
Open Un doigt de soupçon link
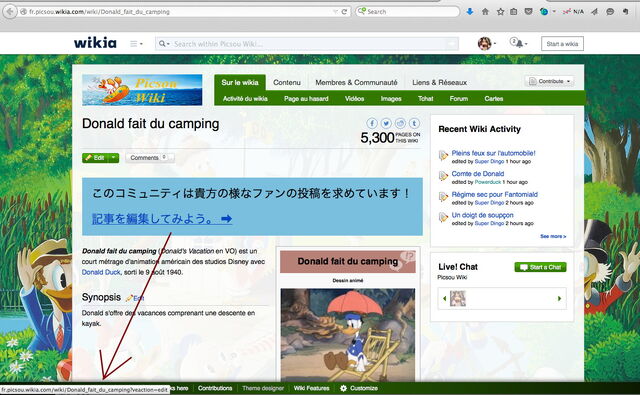pyautogui.click(x=482, y=215)
